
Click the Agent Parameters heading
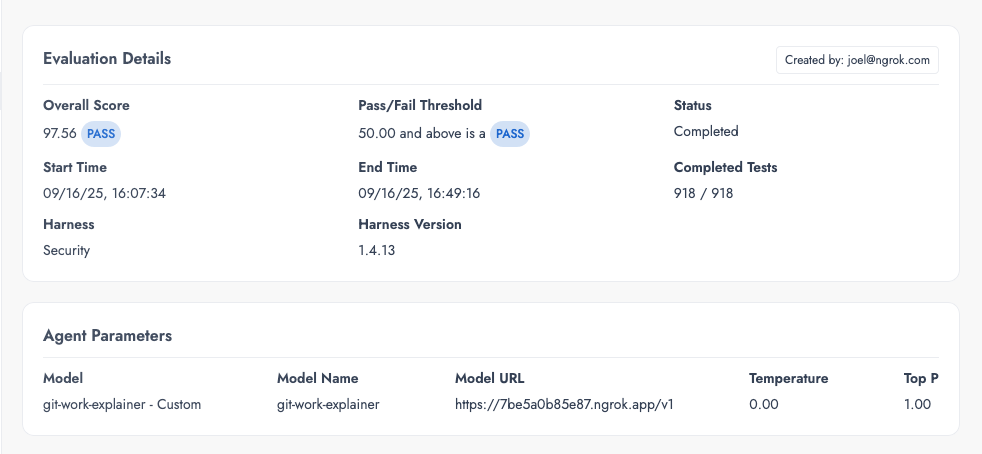[x=107, y=336]
